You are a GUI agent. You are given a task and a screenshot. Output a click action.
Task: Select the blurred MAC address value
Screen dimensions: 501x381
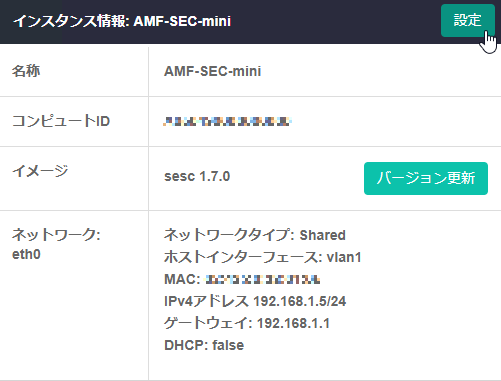pyautogui.click(x=263, y=279)
